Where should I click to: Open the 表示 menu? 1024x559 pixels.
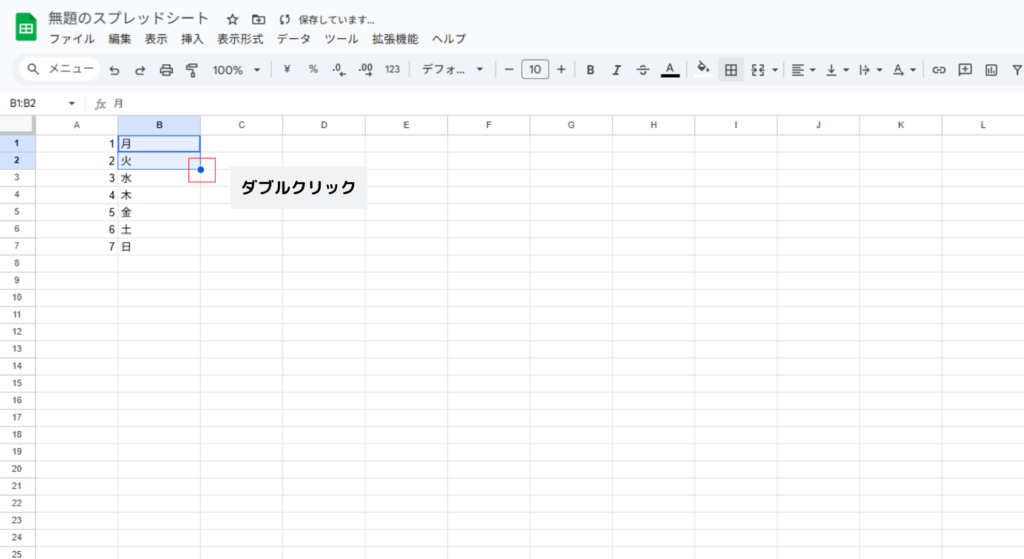(x=155, y=39)
